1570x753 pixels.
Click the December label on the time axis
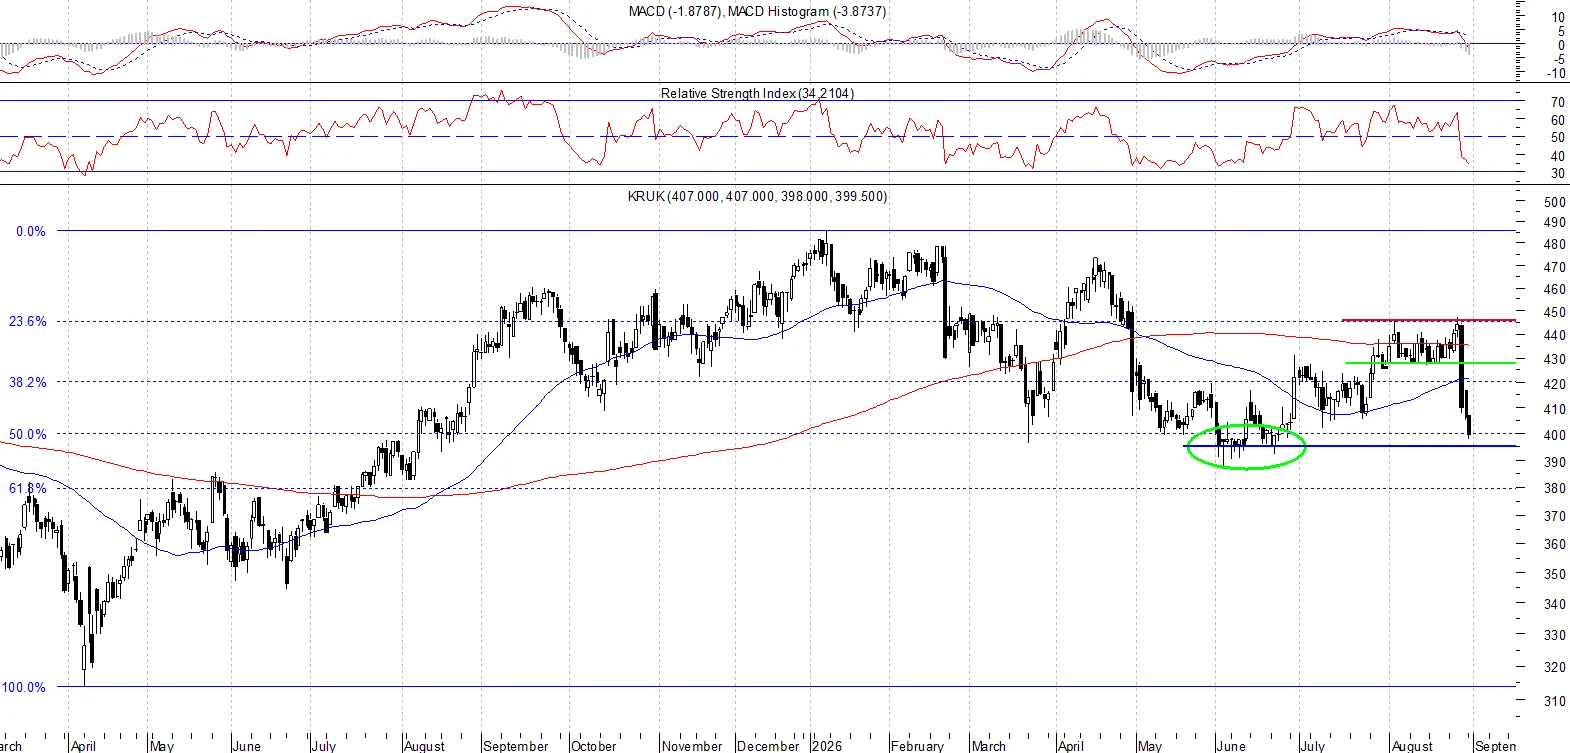point(768,746)
